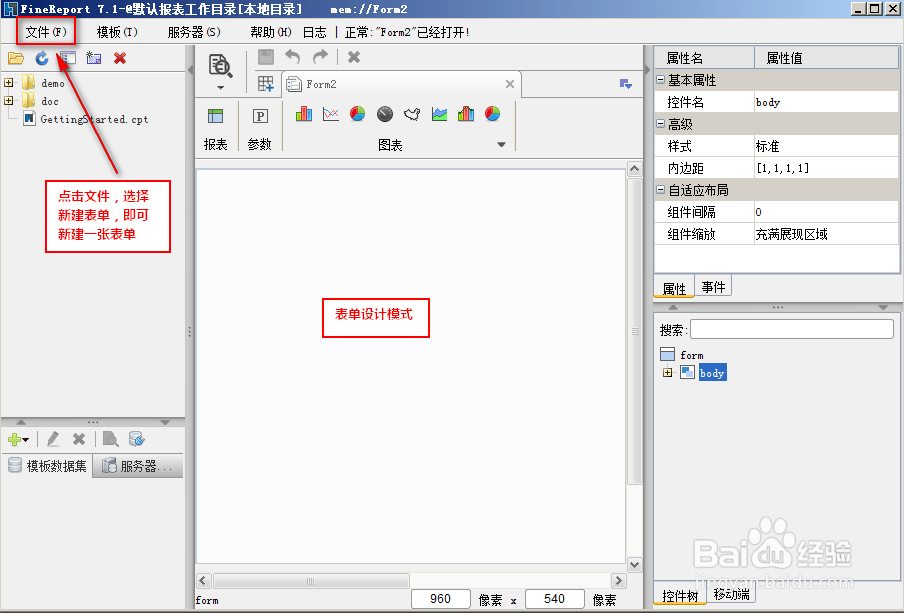Add a new dataset with green plus icon
The image size is (904, 613).
point(14,439)
